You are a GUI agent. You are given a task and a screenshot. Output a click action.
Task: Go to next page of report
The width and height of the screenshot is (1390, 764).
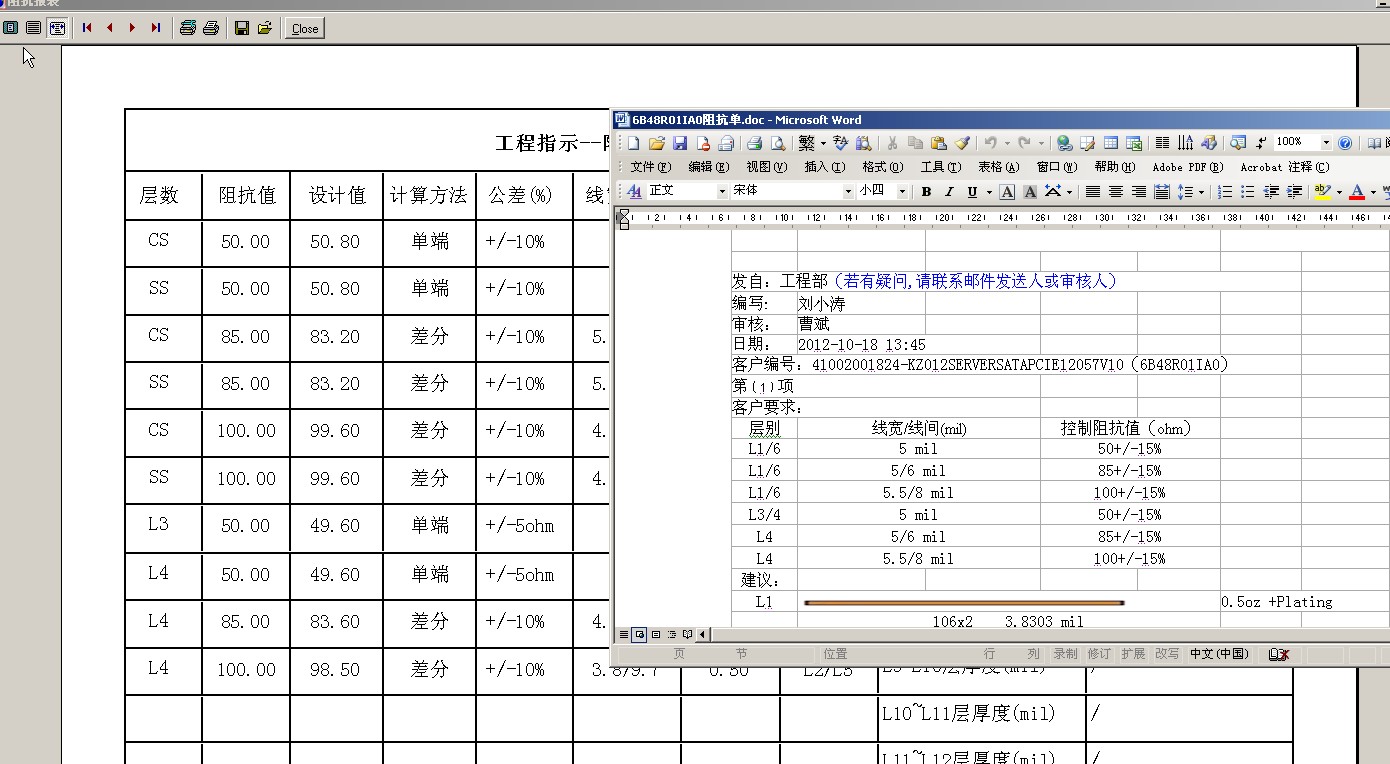133,28
